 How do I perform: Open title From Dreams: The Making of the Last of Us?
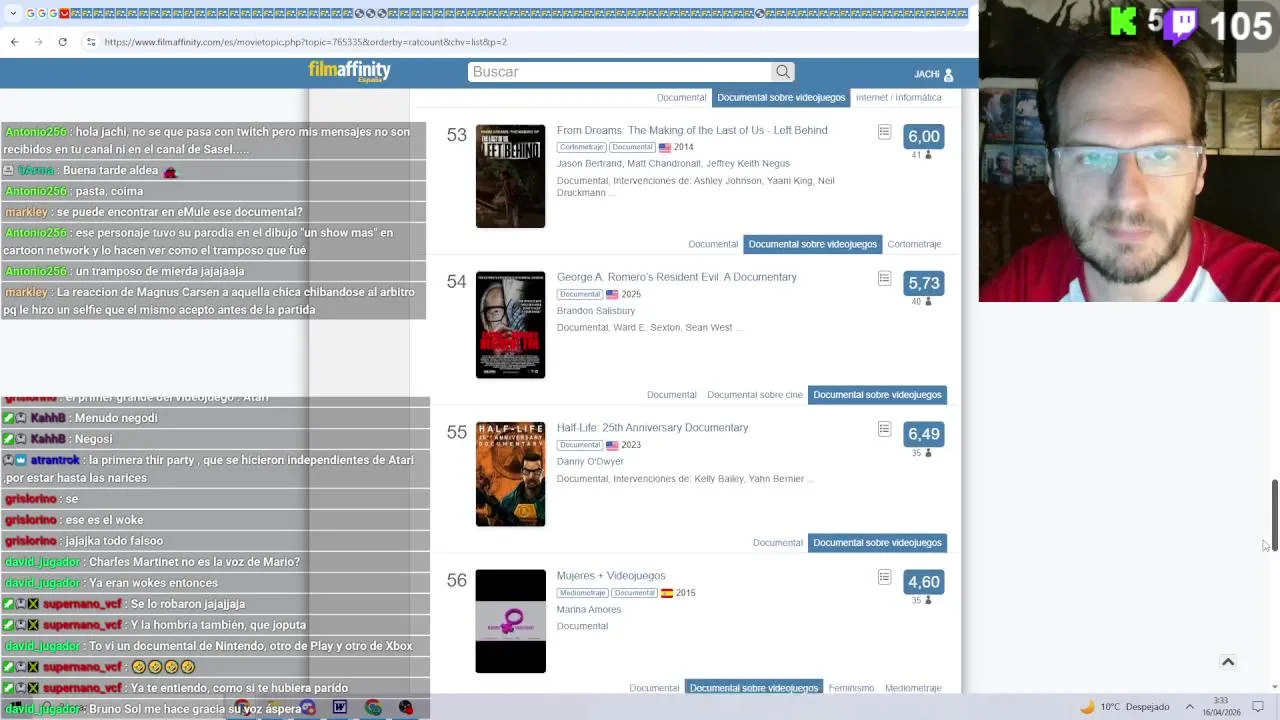click(x=692, y=130)
